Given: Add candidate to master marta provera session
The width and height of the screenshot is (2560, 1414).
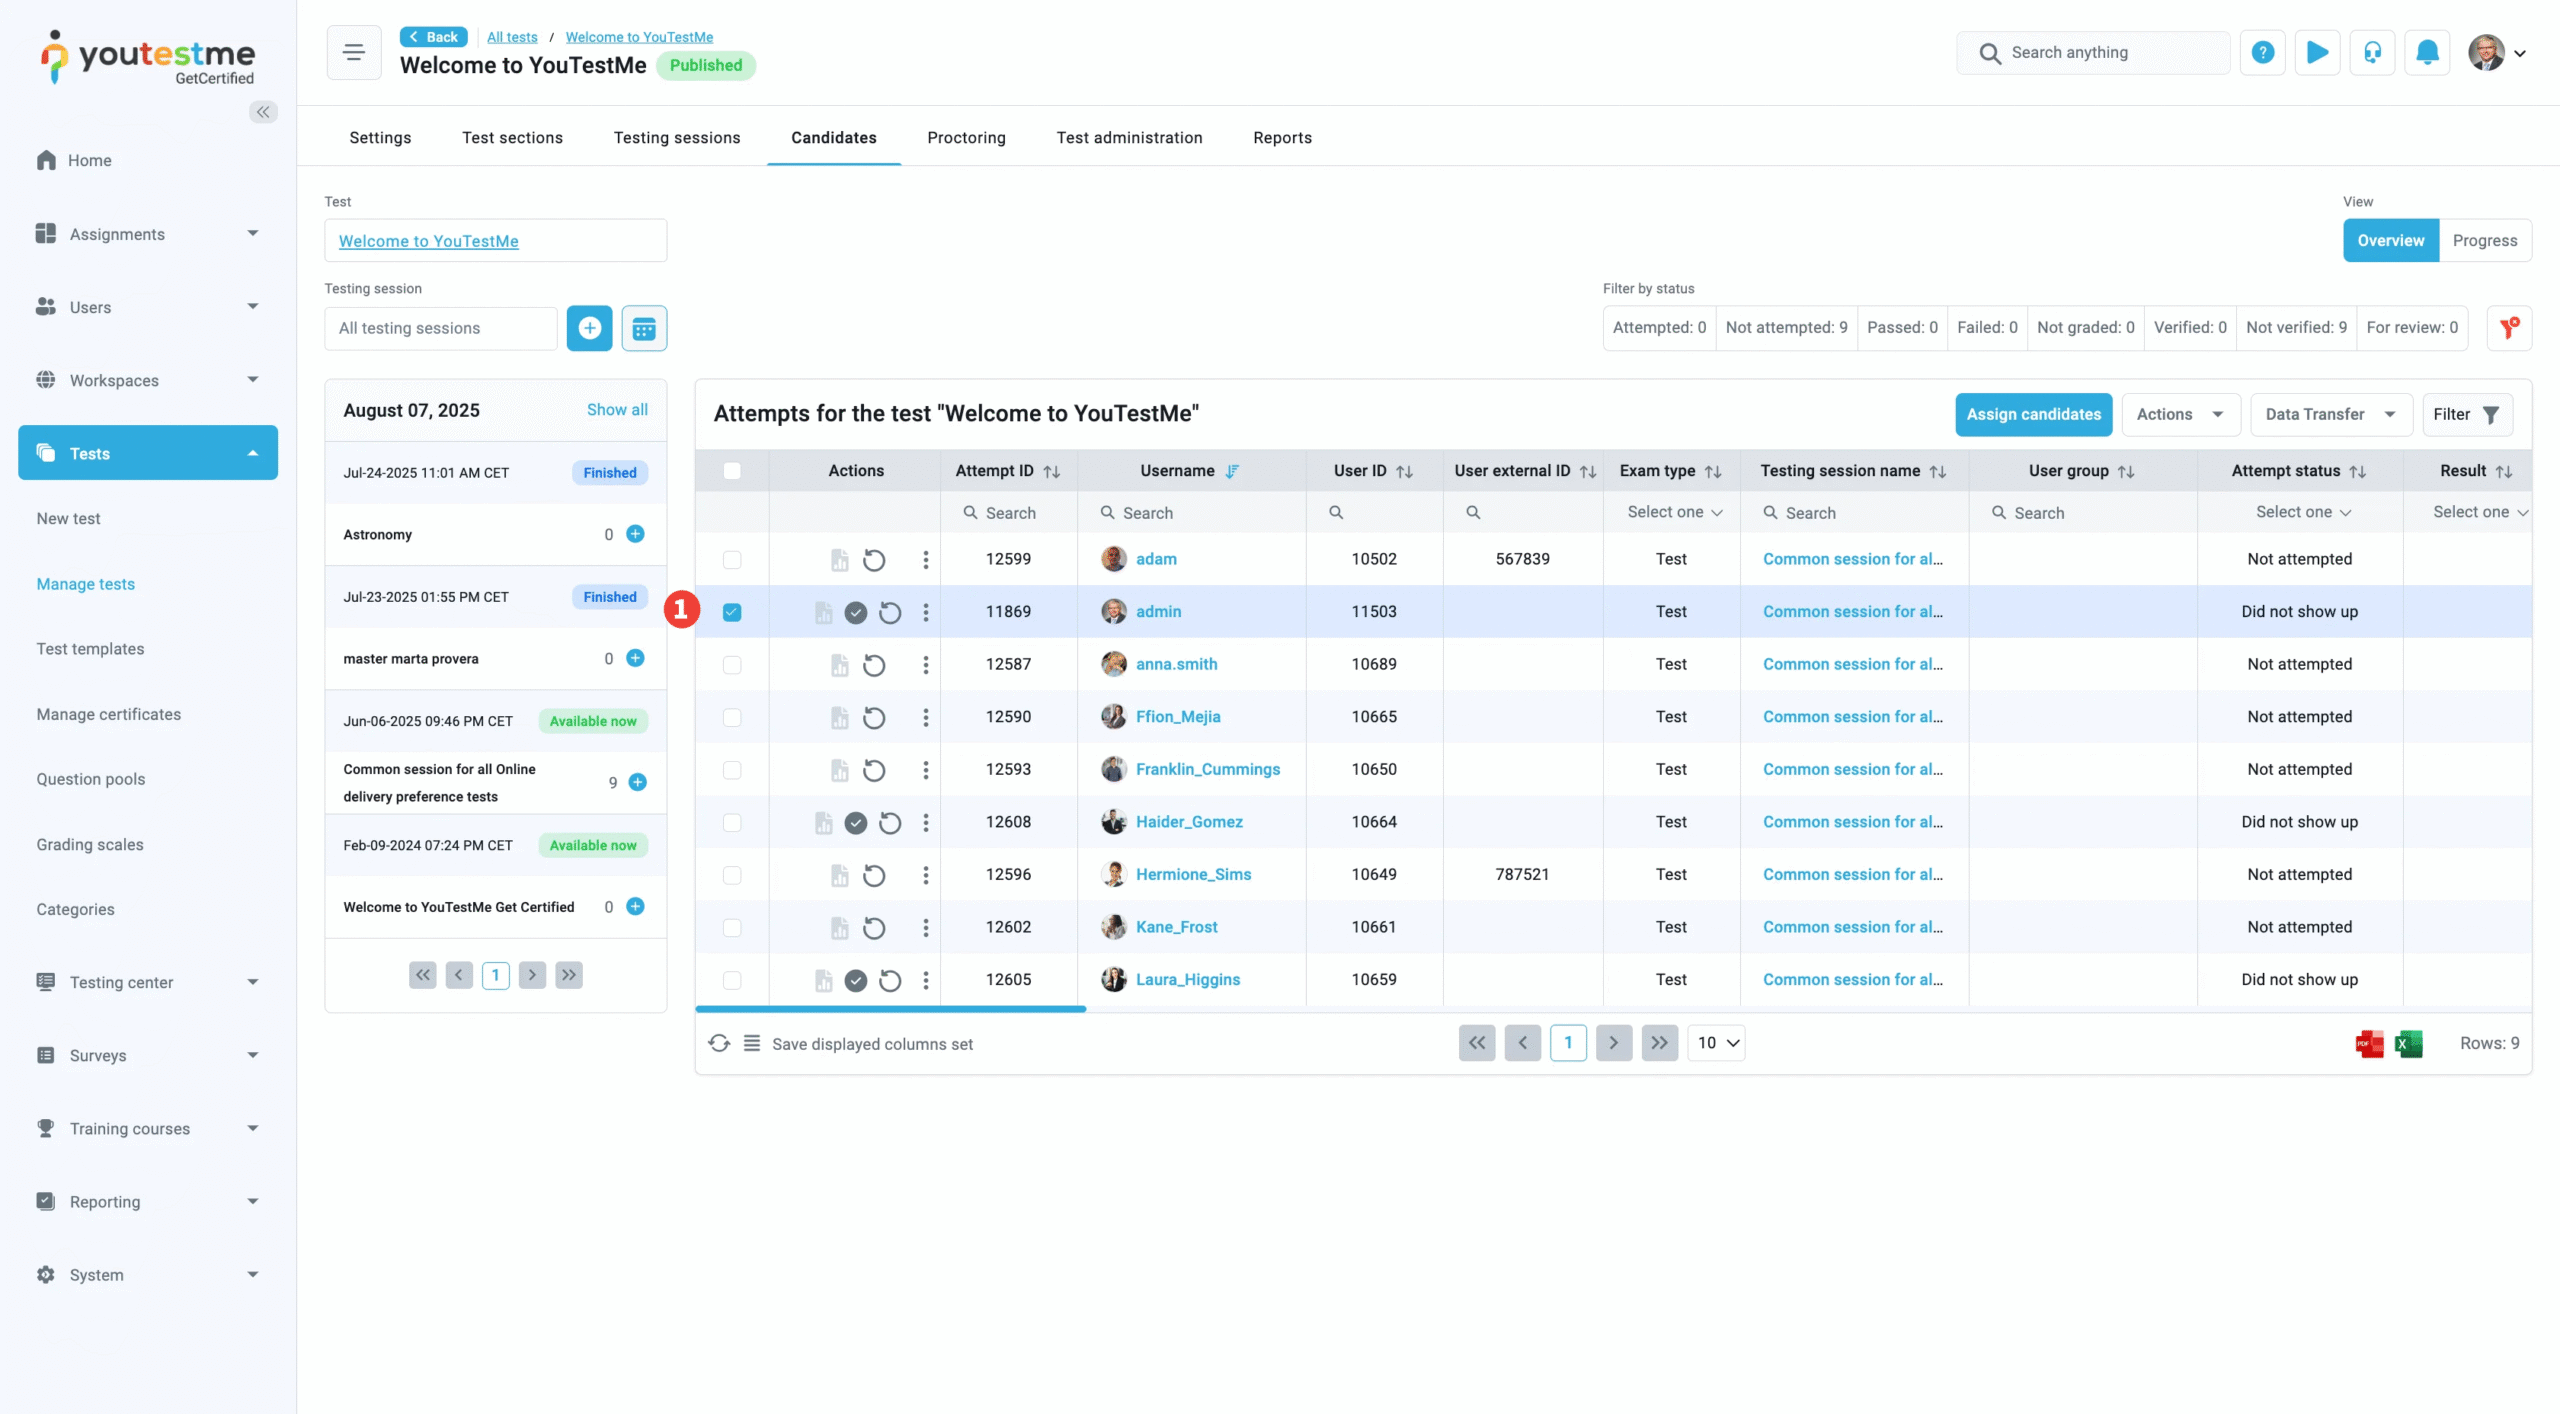Looking at the screenshot, I should pyautogui.click(x=635, y=658).
